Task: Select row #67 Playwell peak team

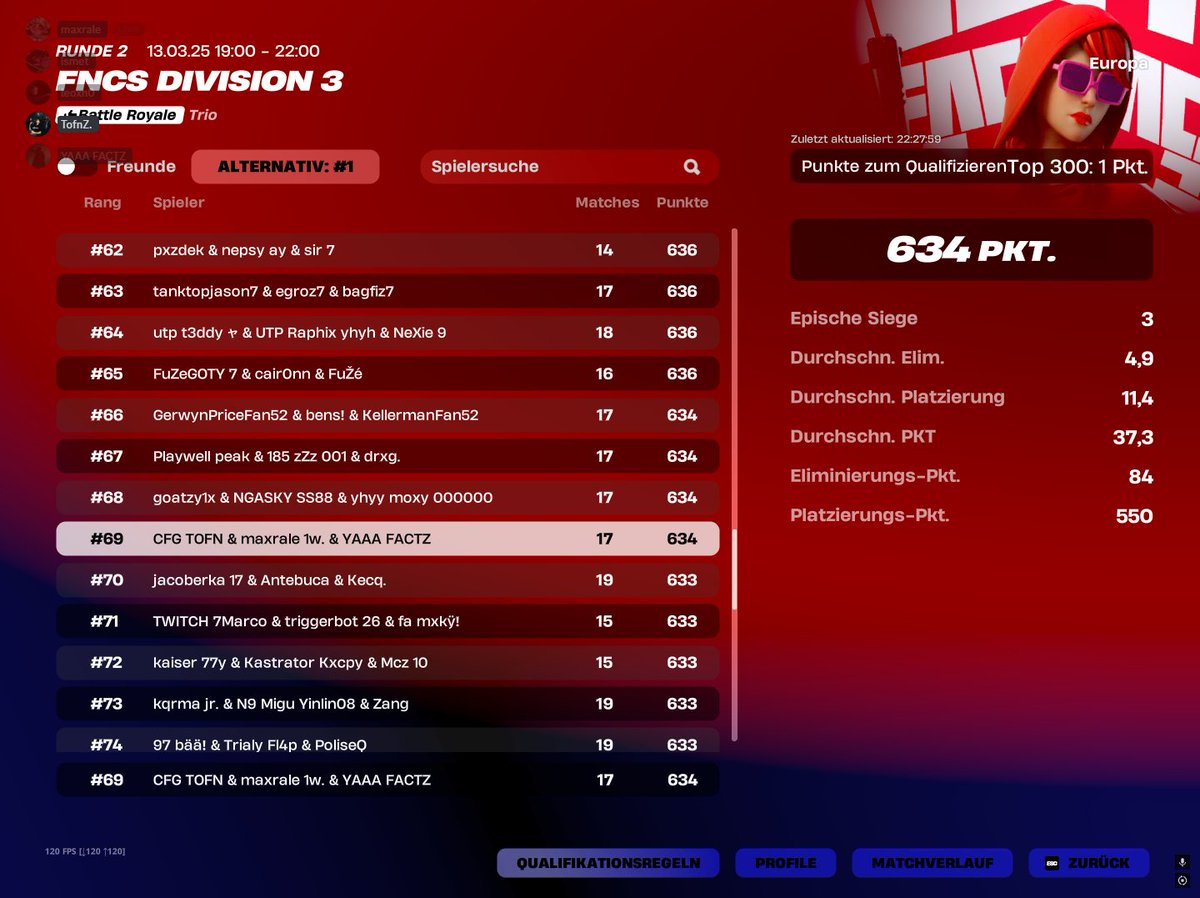Action: point(388,456)
